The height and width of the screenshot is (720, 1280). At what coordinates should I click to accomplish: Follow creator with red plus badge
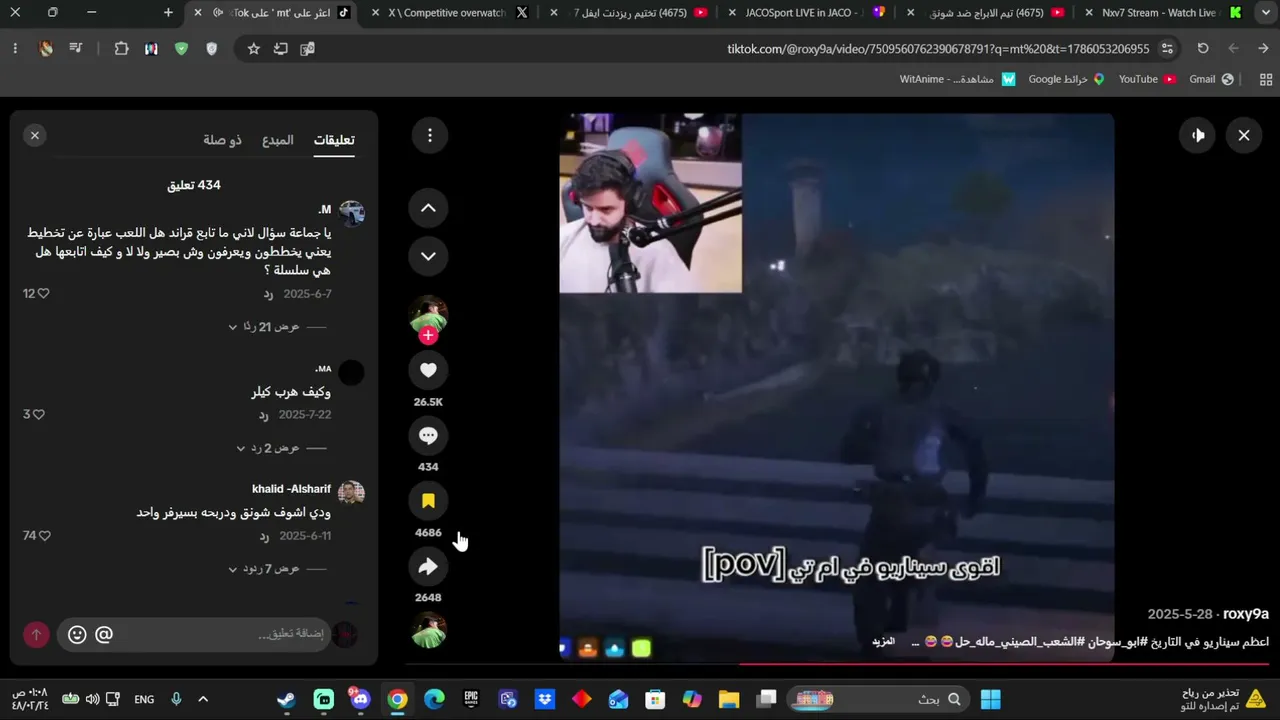point(428,336)
